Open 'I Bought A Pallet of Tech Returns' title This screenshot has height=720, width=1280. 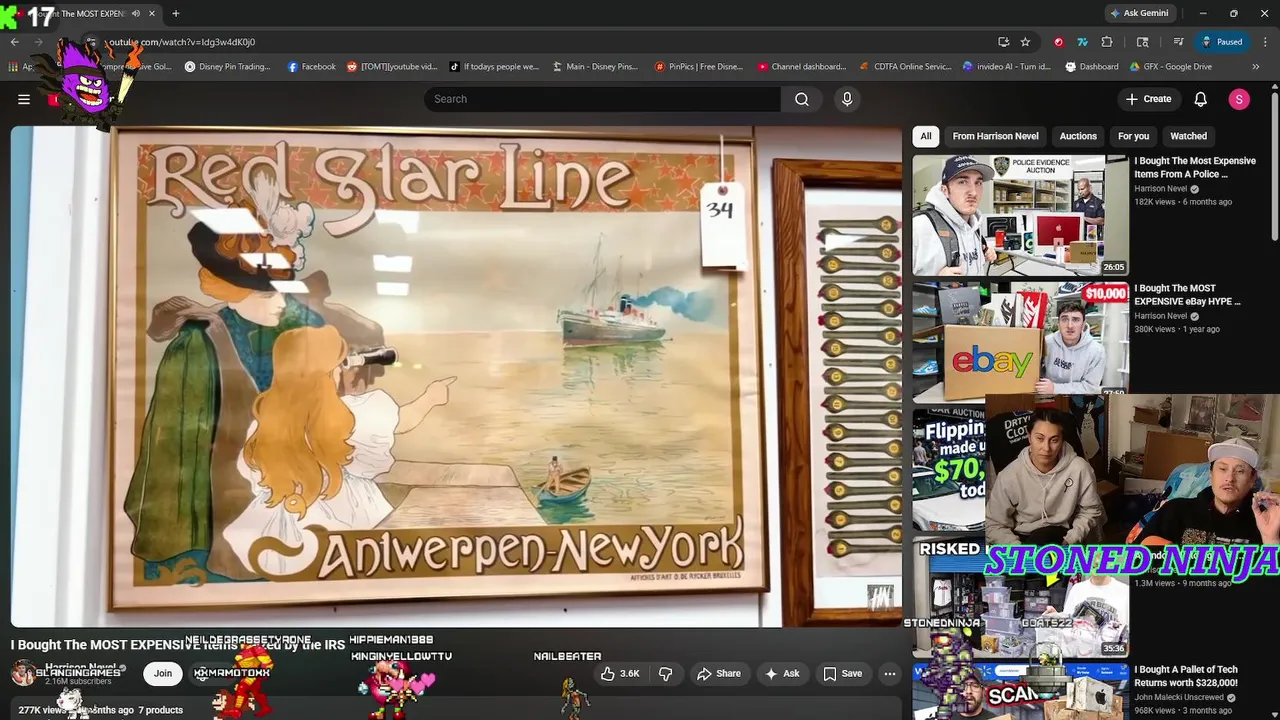point(1185,676)
